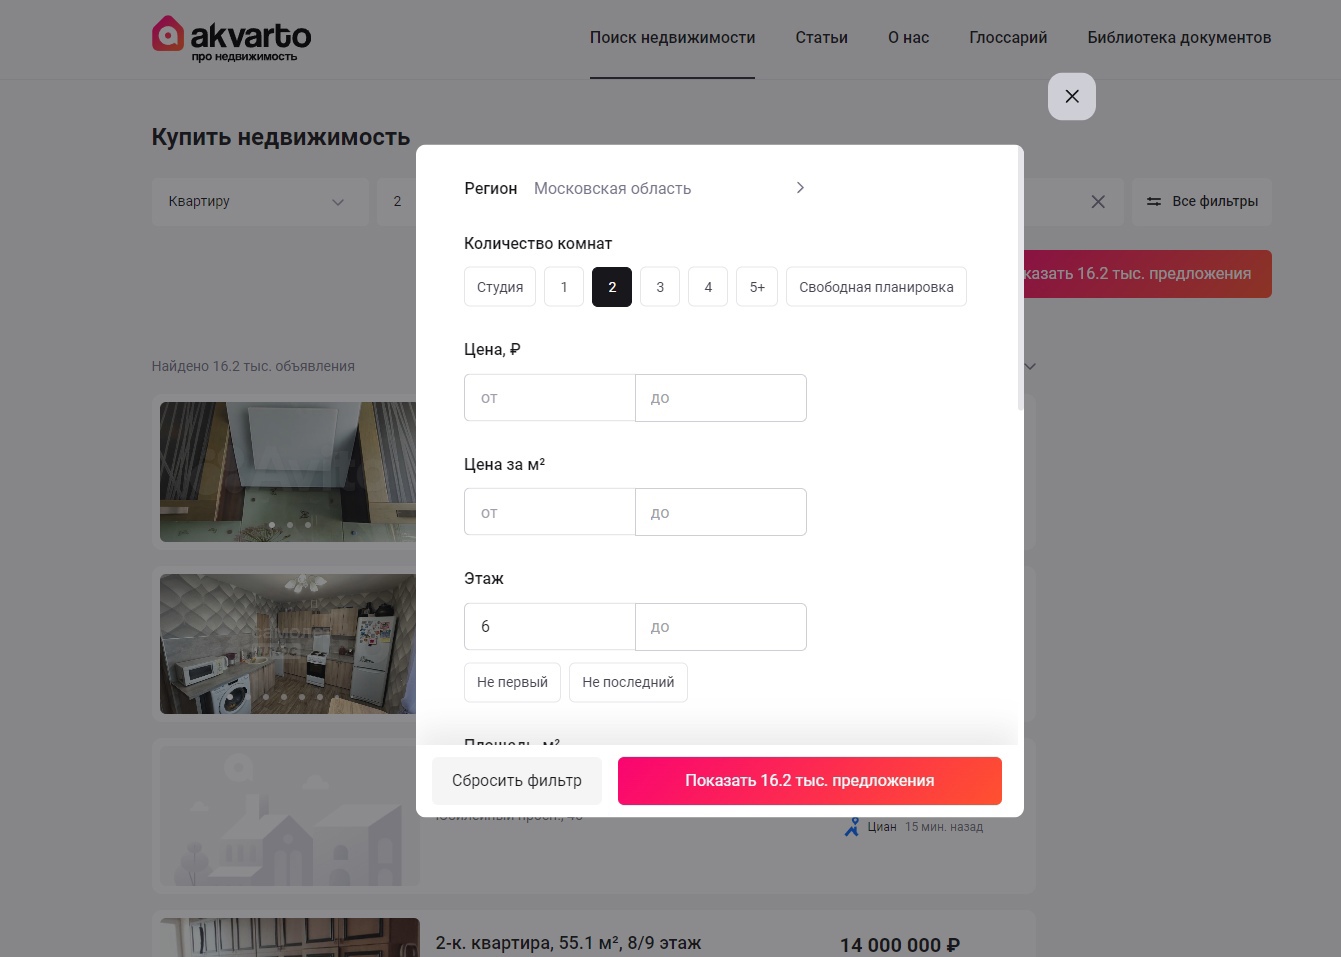Click the Цена за м² от field
The height and width of the screenshot is (957, 1341).
click(x=550, y=512)
